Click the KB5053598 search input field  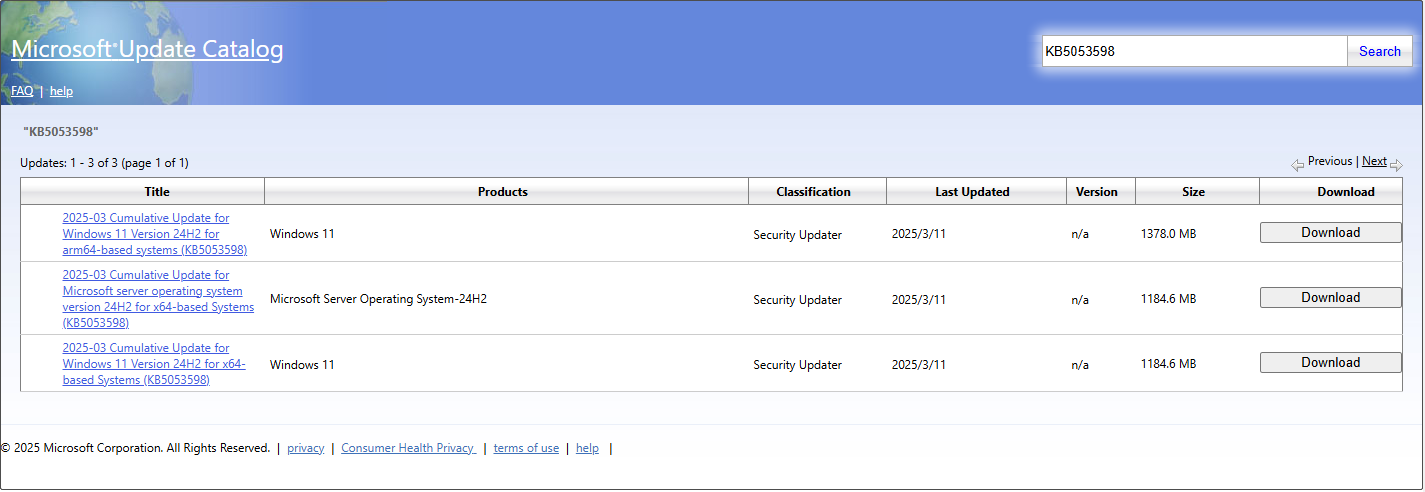(x=1194, y=51)
